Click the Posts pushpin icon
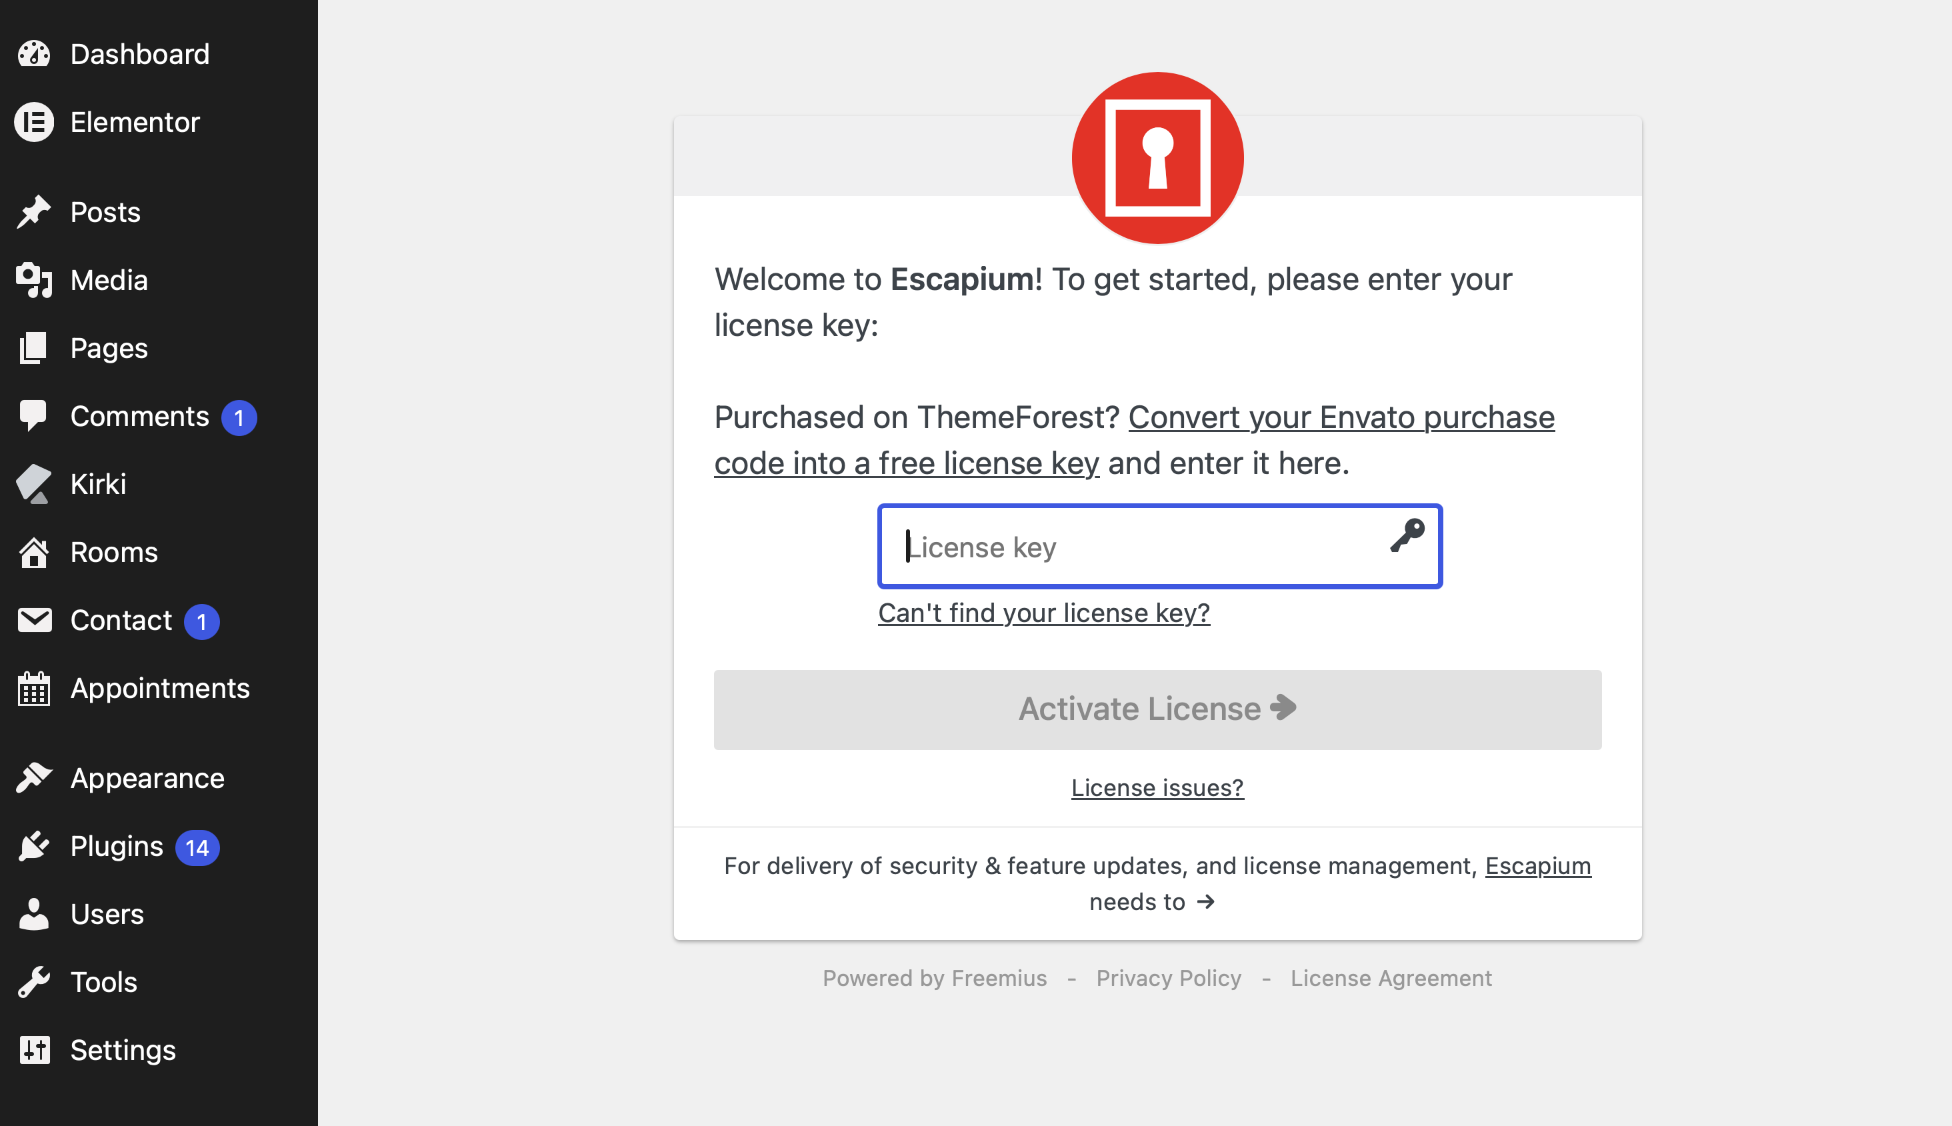Screen dimensions: 1952x1126 coord(34,212)
